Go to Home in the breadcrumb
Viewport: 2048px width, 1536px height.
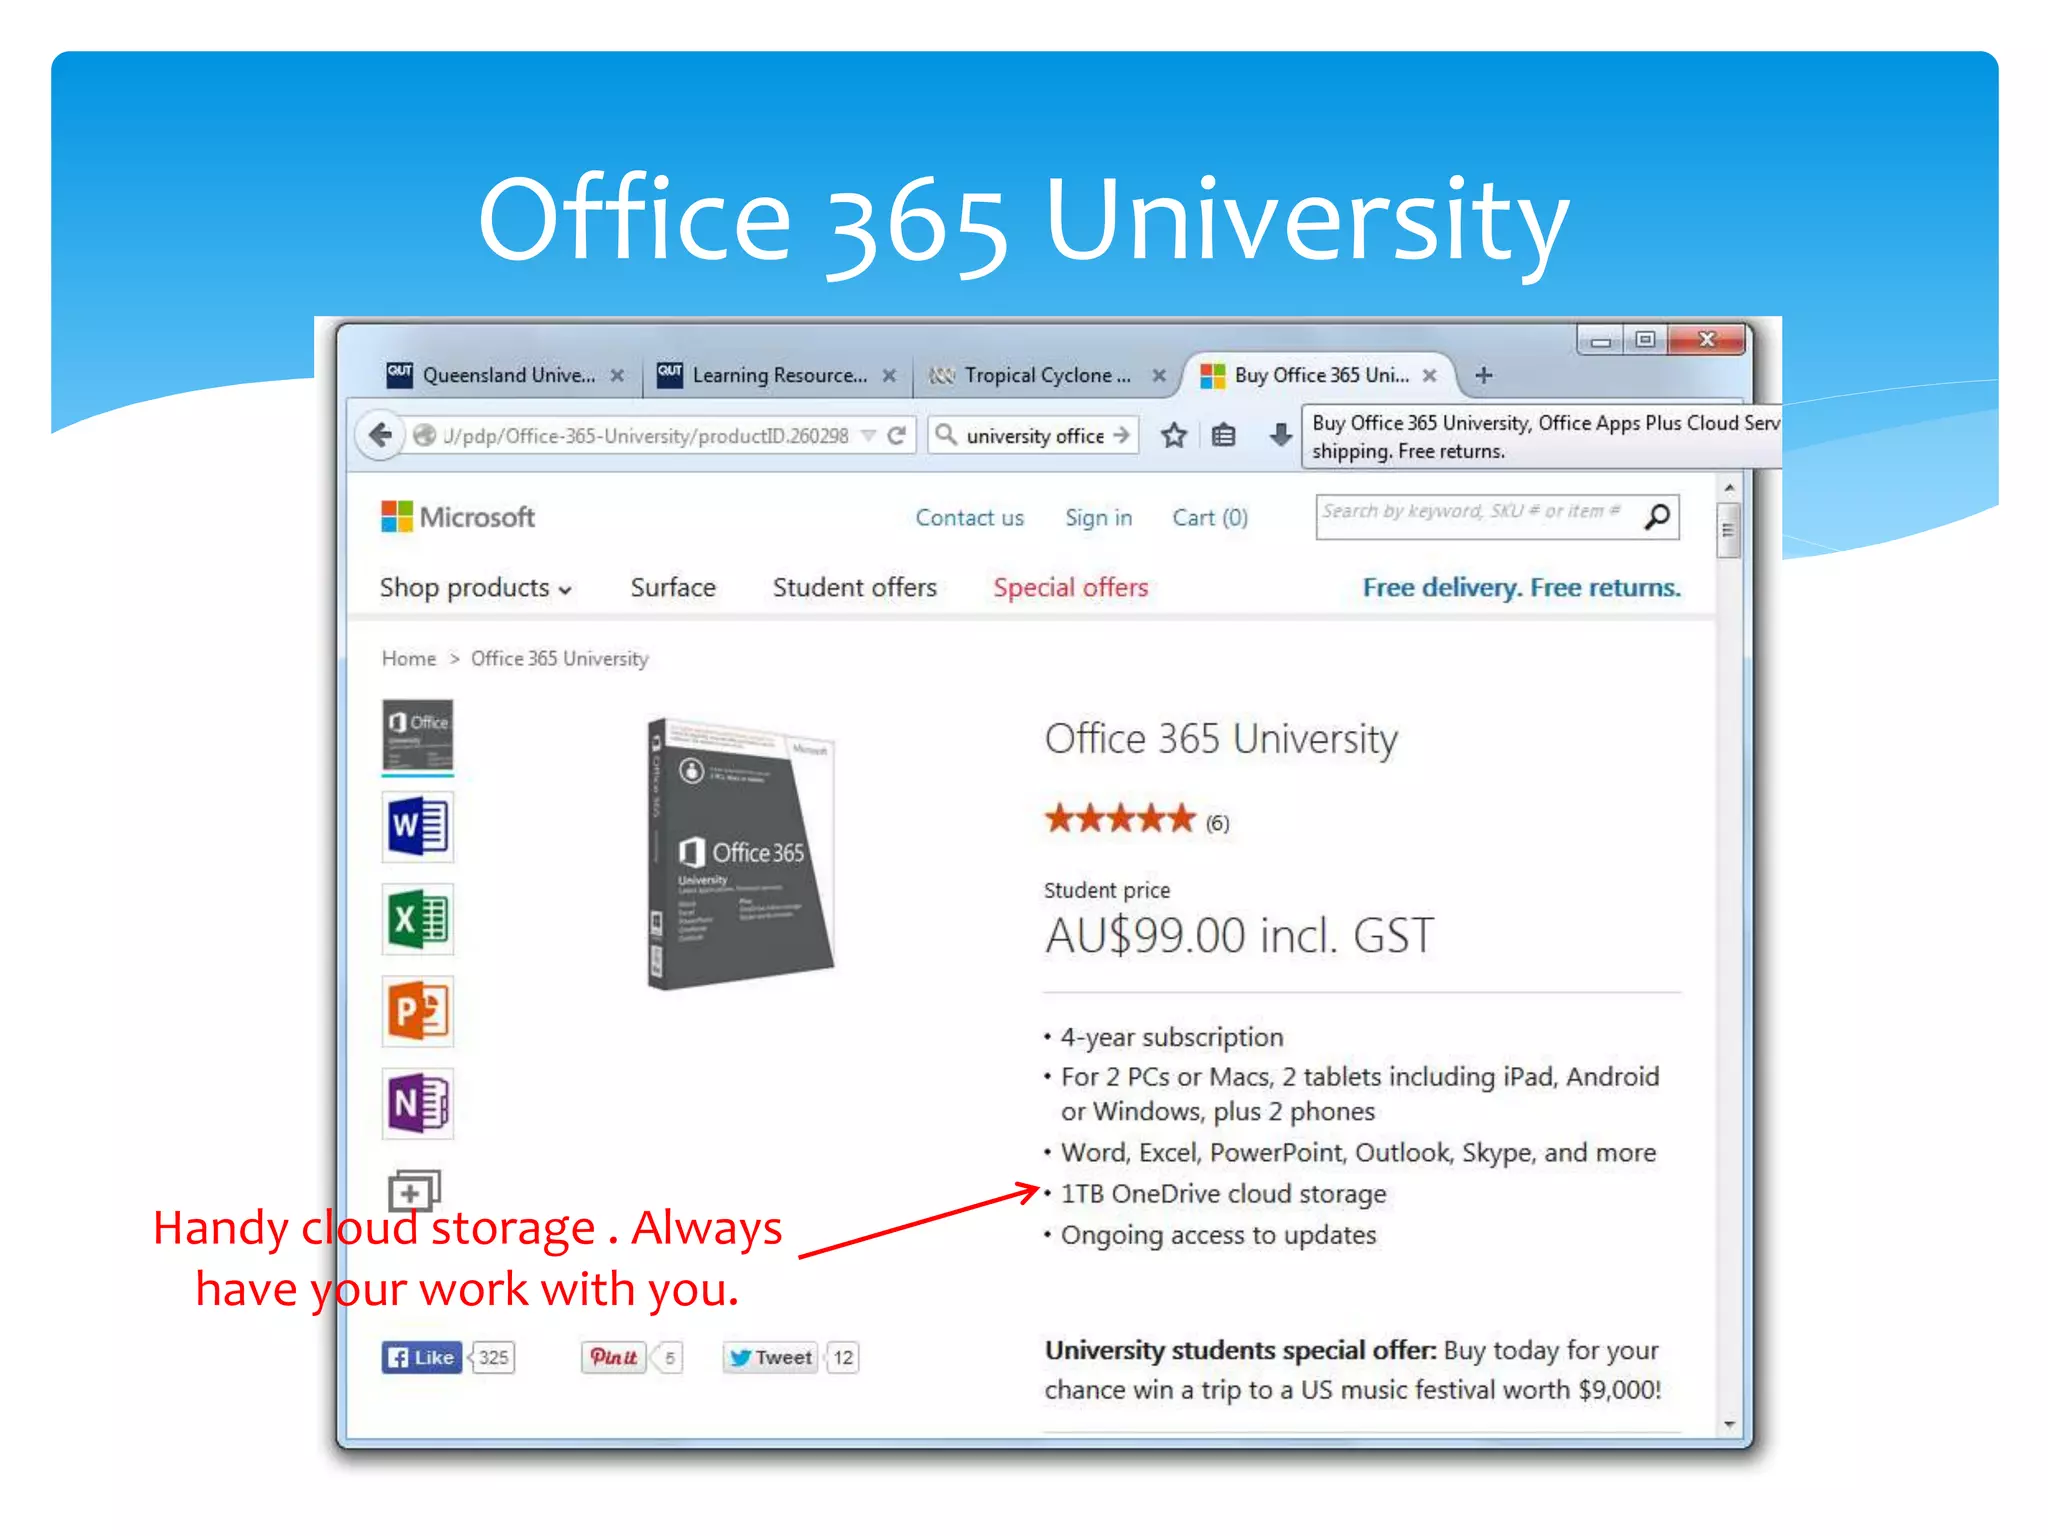pyautogui.click(x=408, y=658)
